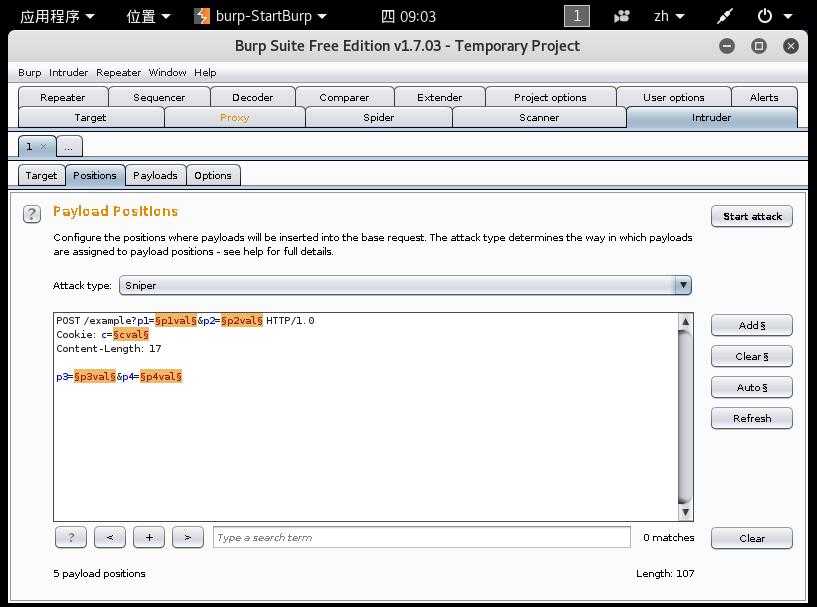This screenshot has width=817, height=607.
Task: Click the Clear § button
Action: tap(752, 356)
